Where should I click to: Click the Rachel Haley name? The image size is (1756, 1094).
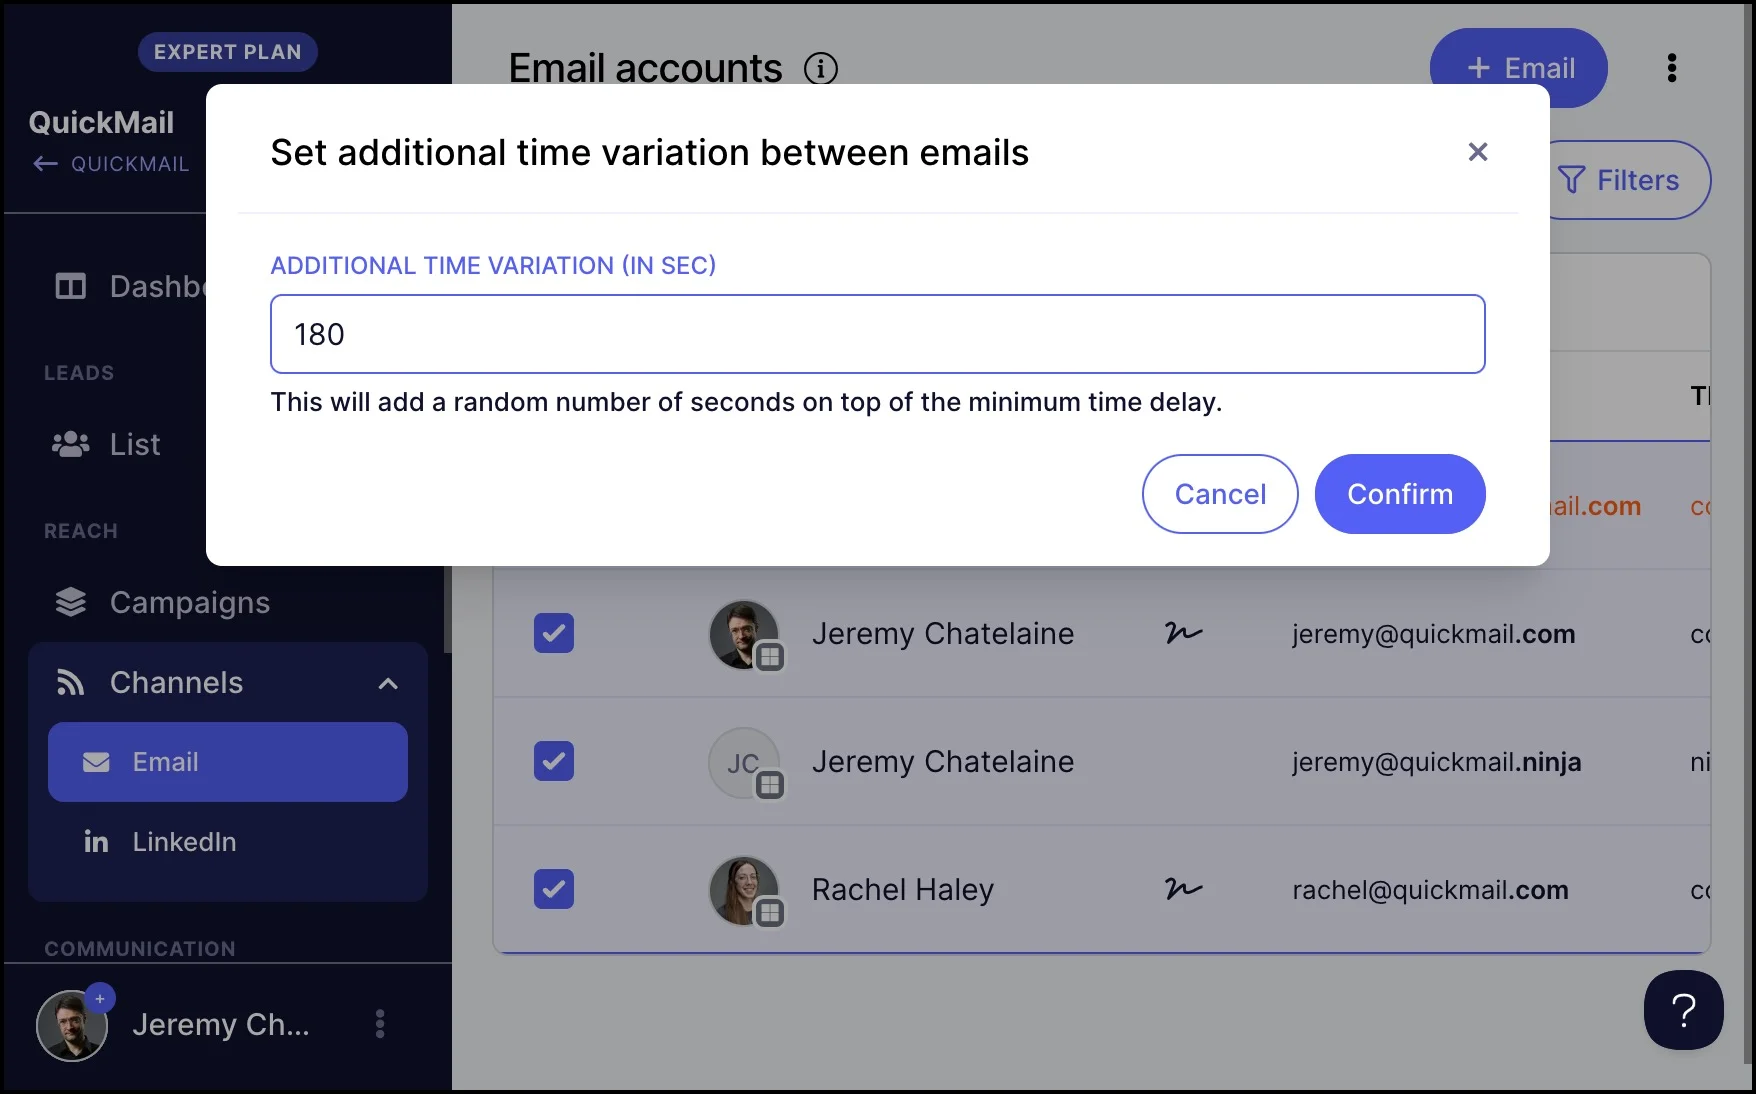tap(902, 890)
